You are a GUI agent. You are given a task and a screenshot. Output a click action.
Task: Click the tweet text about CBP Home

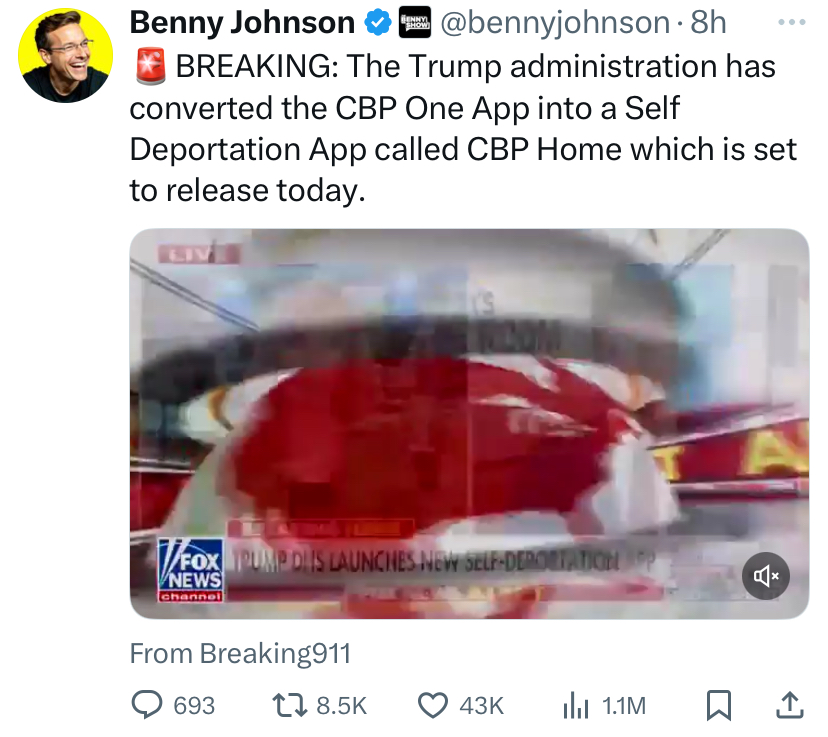pyautogui.click(x=464, y=128)
